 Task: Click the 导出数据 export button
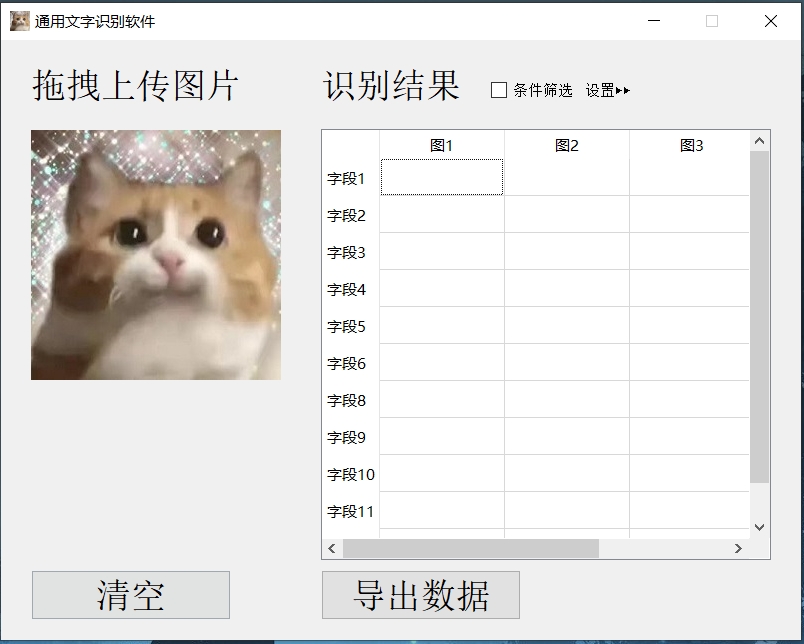pyautogui.click(x=420, y=594)
